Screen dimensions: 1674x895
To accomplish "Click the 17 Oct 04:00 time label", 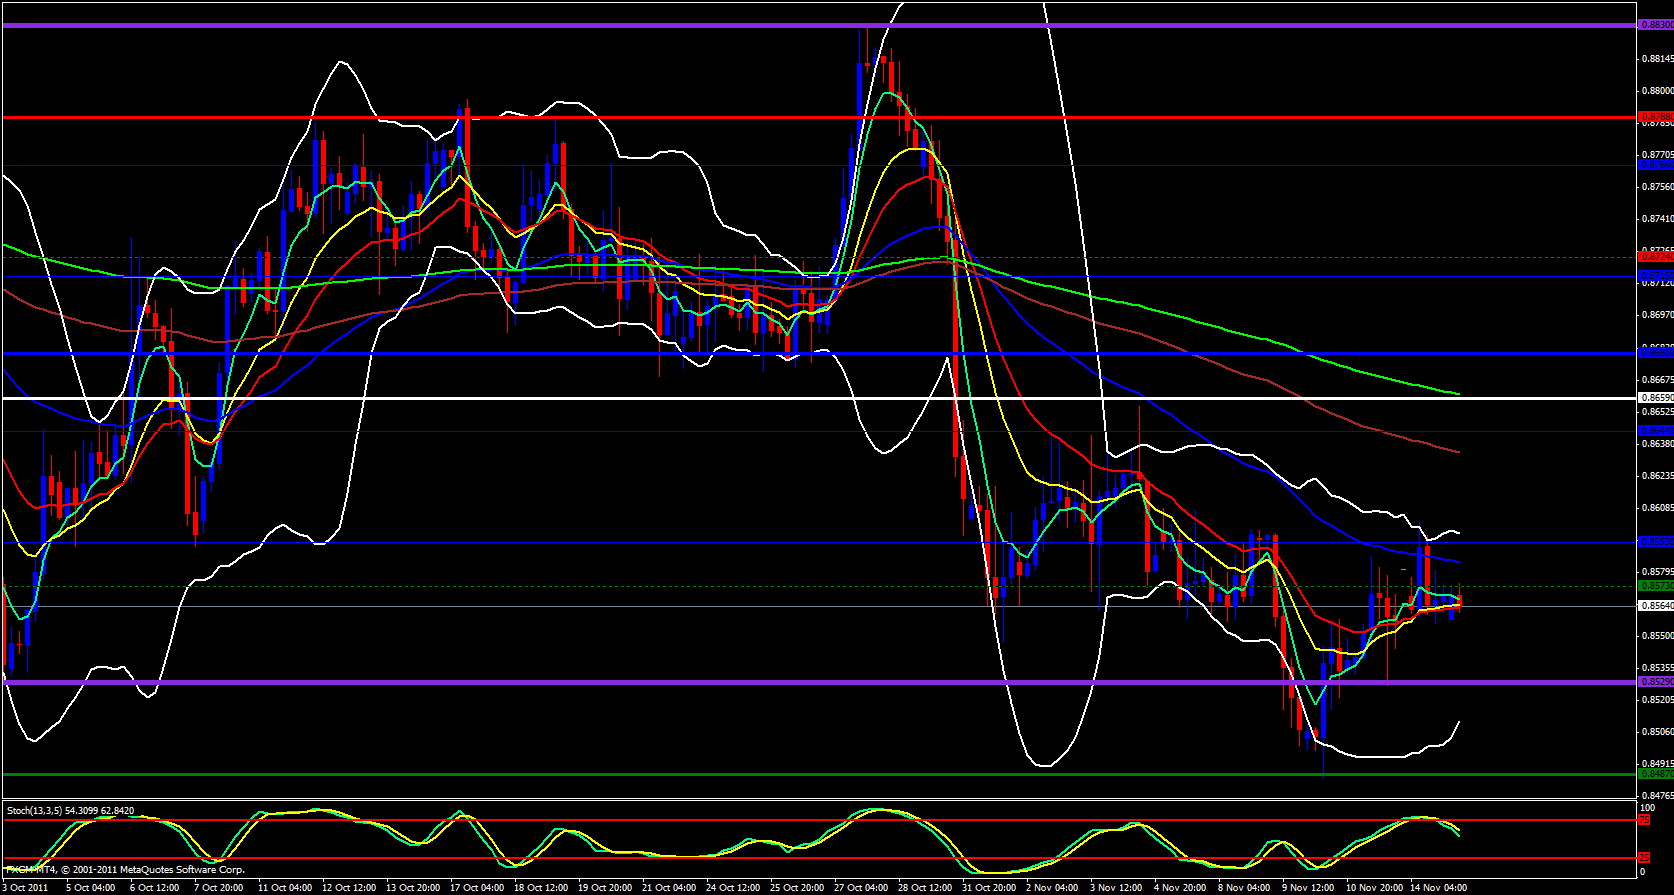I will coord(477,888).
